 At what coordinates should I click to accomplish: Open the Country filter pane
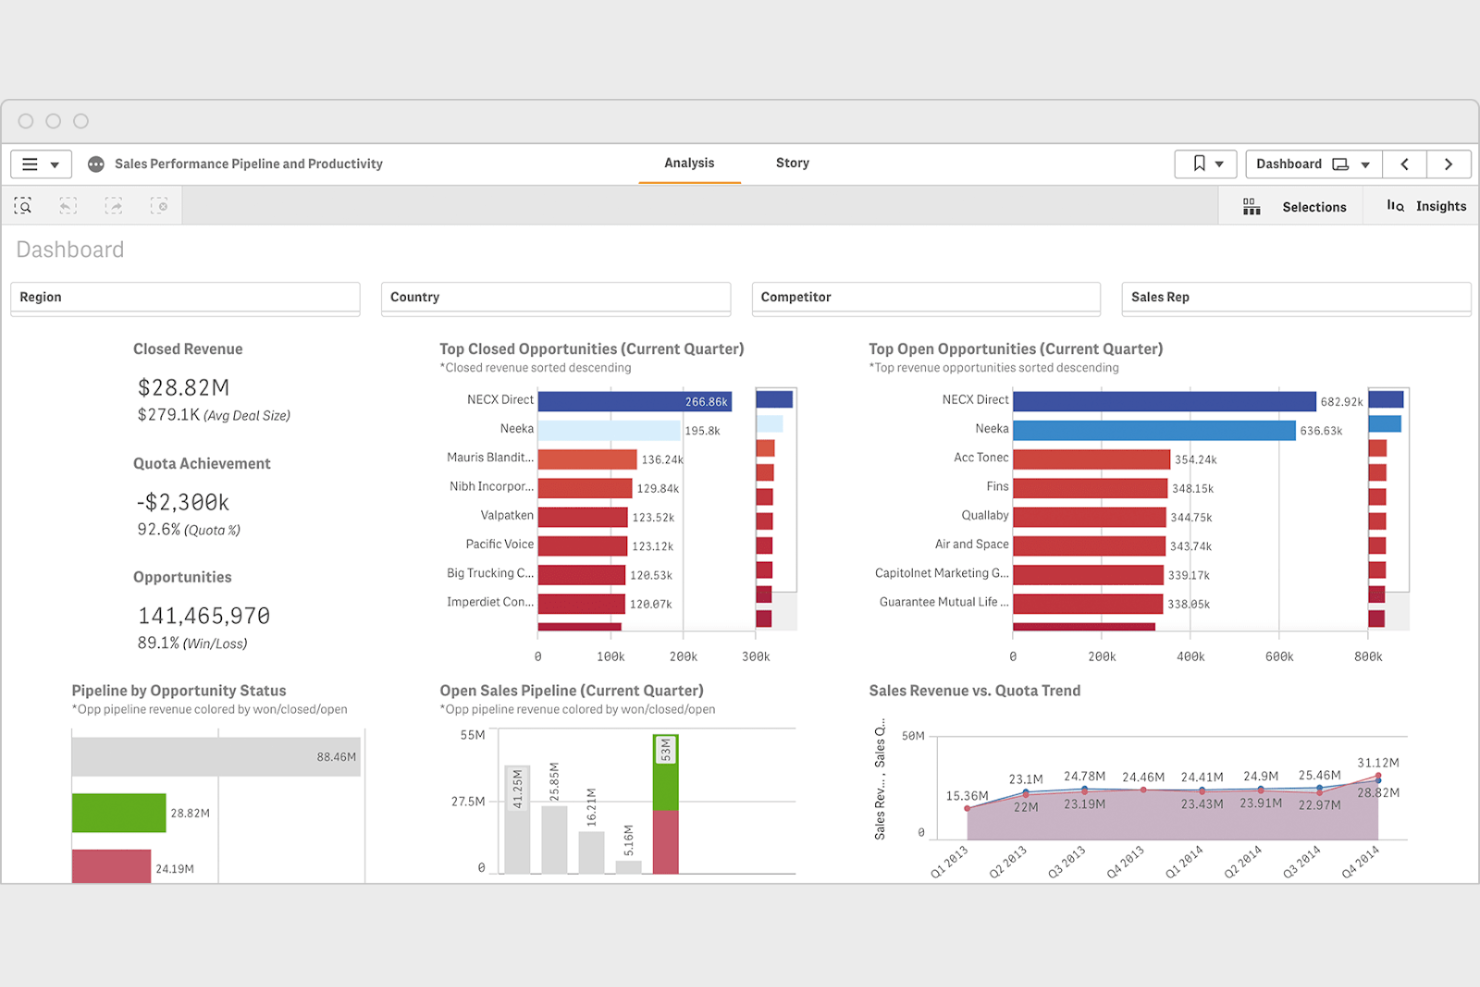click(556, 298)
